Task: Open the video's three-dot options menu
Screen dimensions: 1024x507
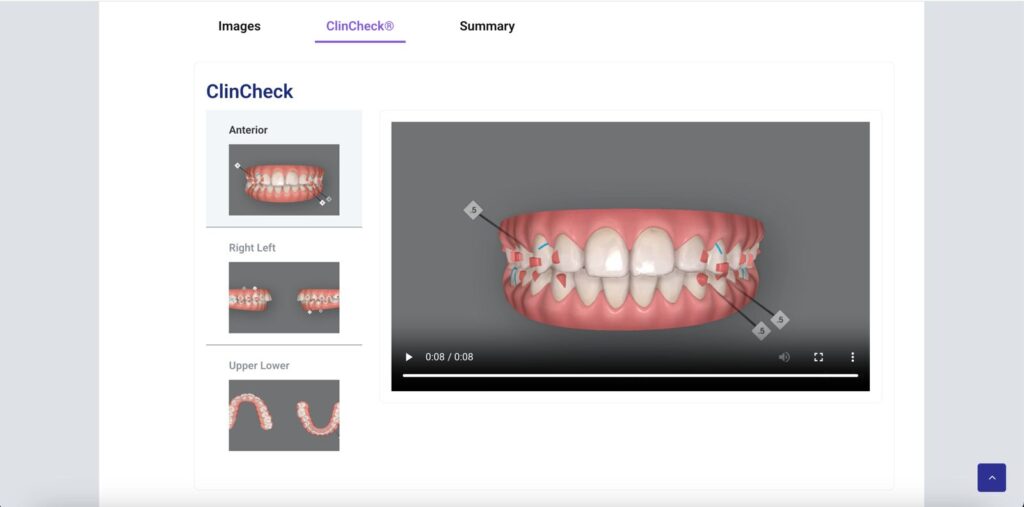Action: click(852, 357)
